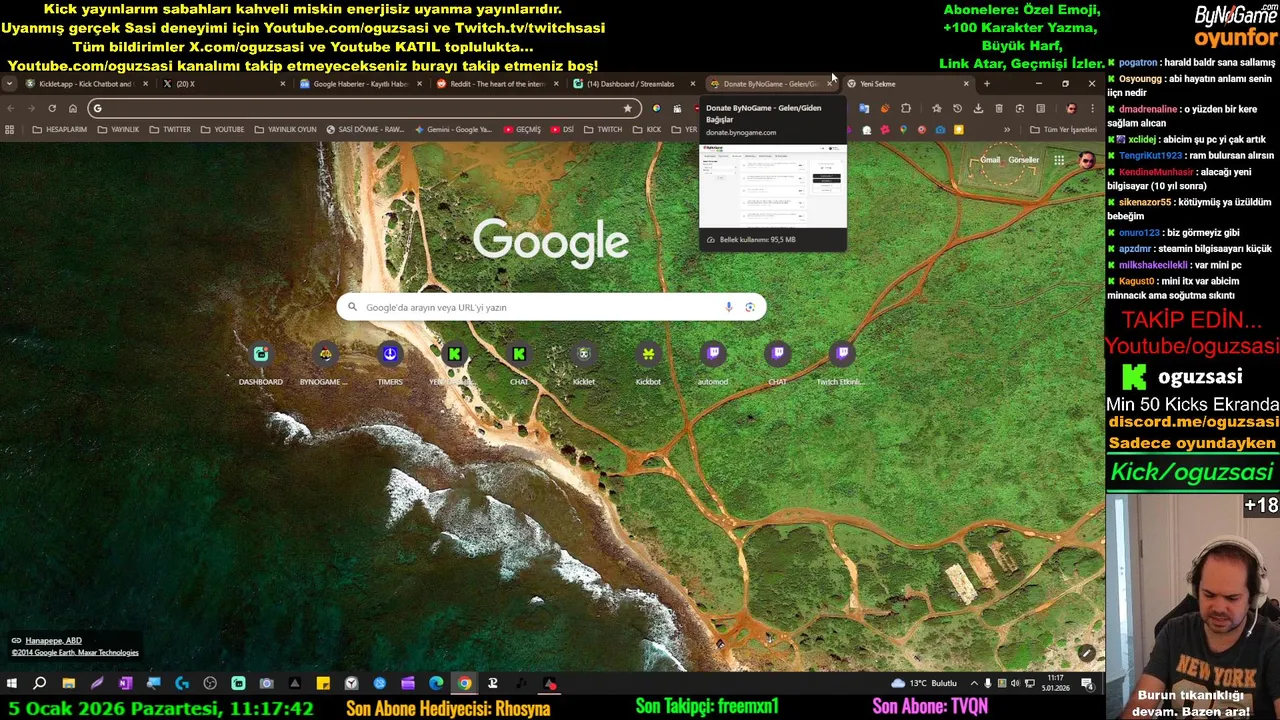Open the automod shortcut tile
Viewport: 1280px width, 720px height.
pyautogui.click(x=713, y=364)
